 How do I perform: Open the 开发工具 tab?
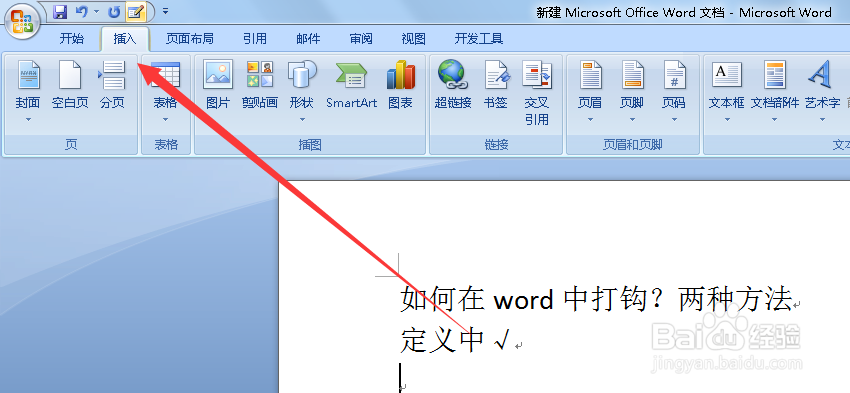pos(479,38)
